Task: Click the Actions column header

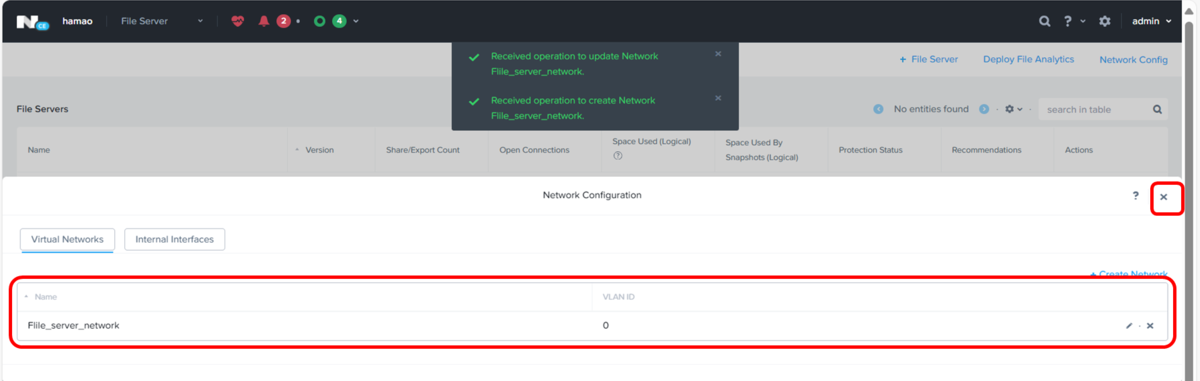Action: [1079, 150]
